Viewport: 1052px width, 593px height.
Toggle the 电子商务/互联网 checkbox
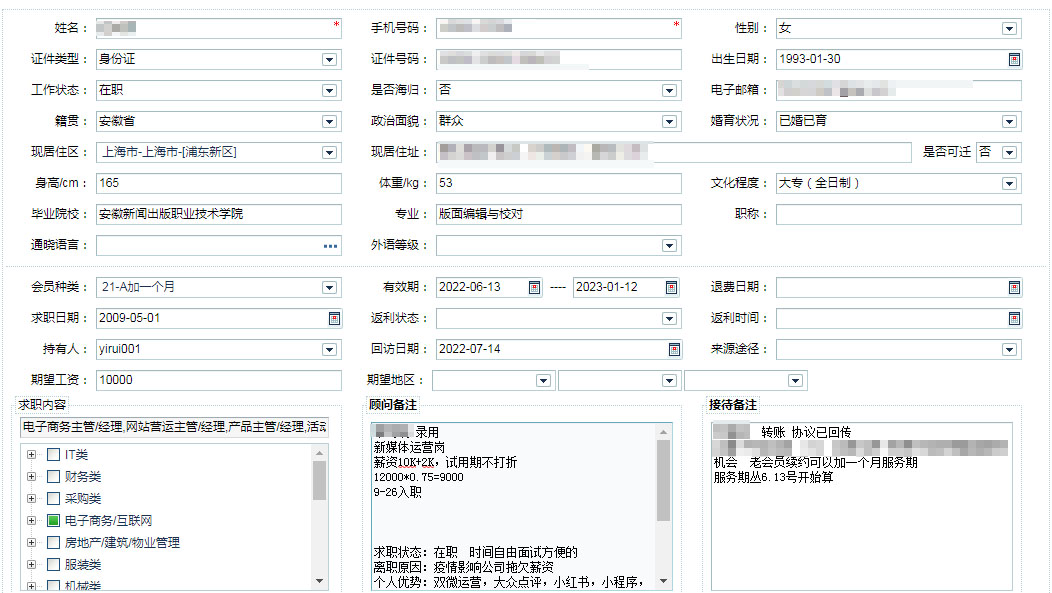54,521
